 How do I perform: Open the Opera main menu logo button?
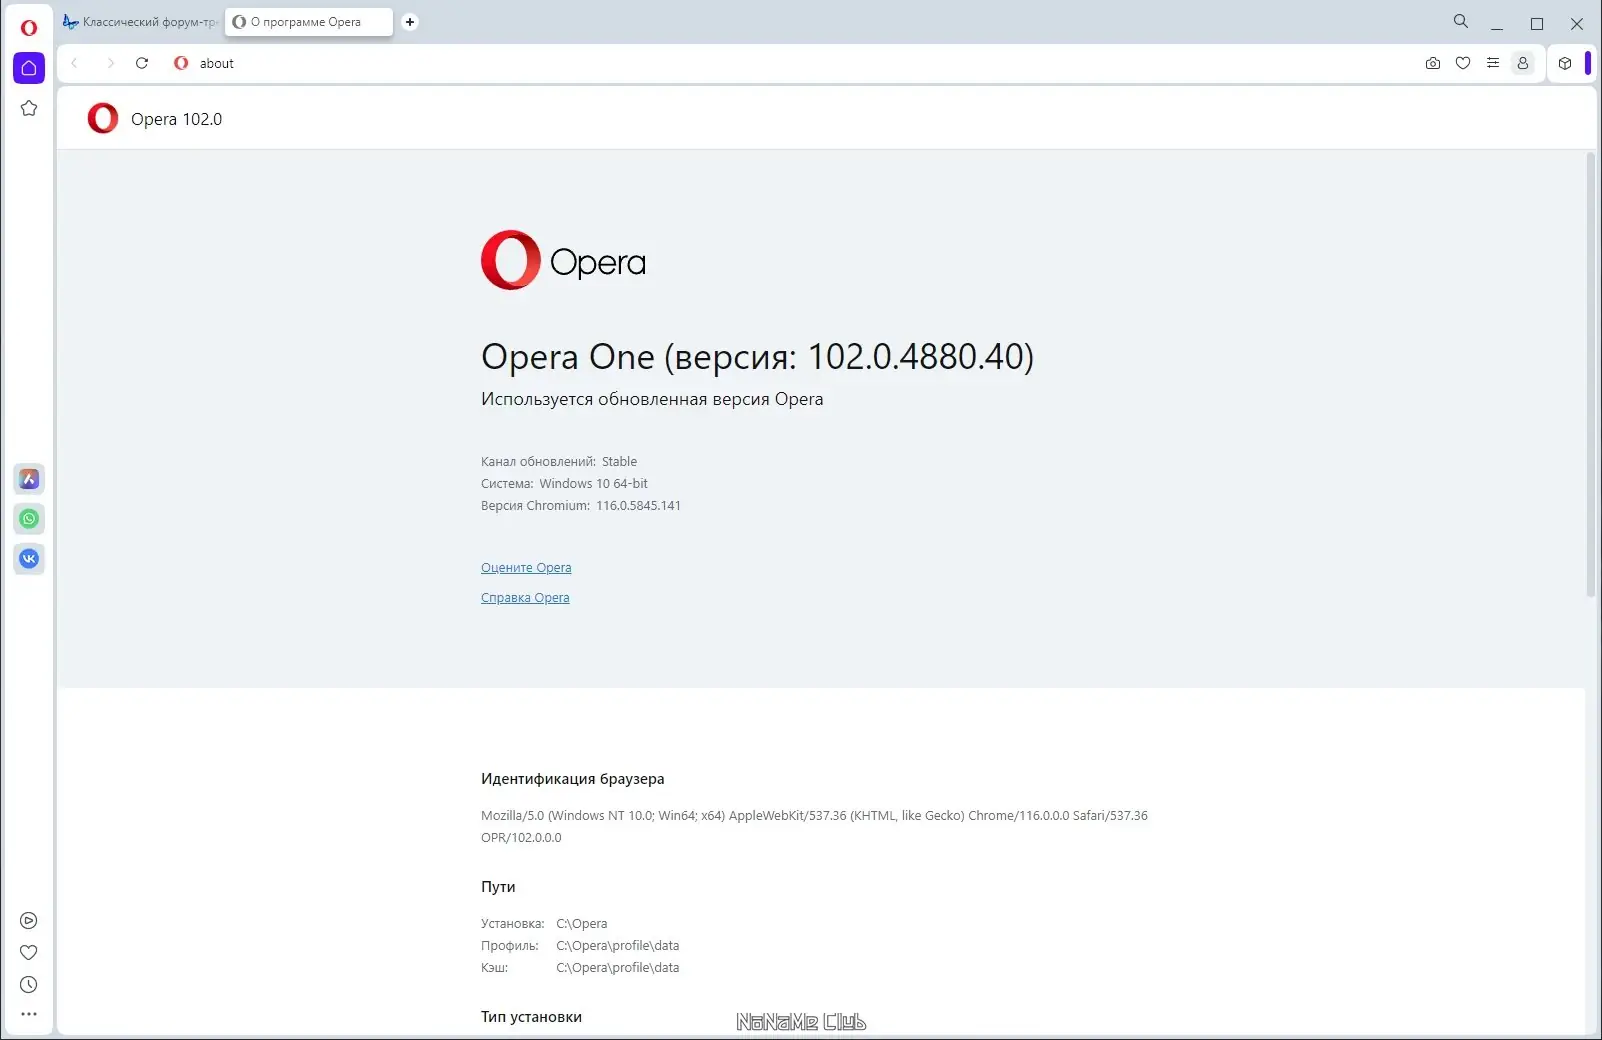click(29, 27)
